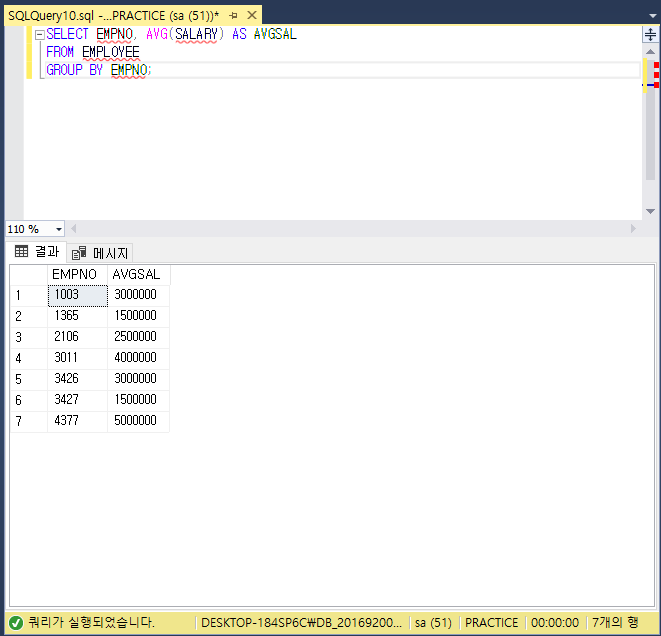This screenshot has height=636, width=661.
Task: Select the EMPNO column header
Action: tap(78, 275)
